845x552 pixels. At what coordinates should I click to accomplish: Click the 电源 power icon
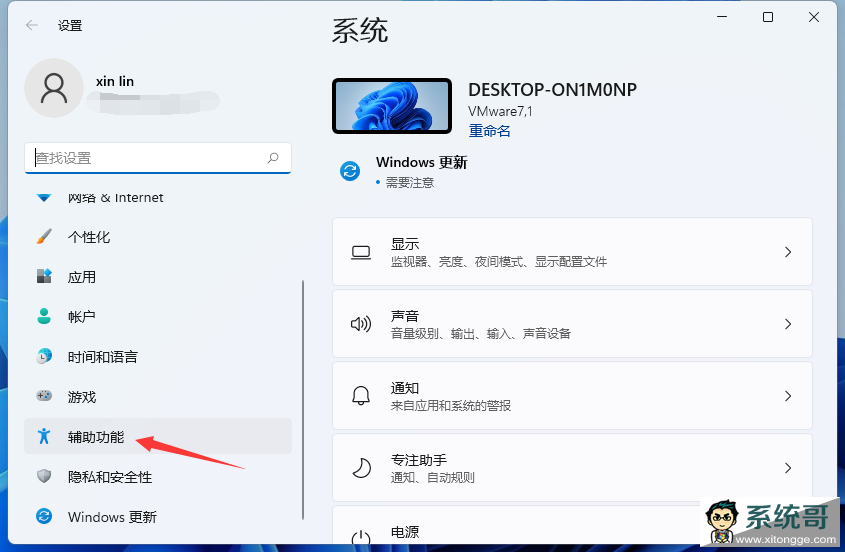tap(361, 538)
